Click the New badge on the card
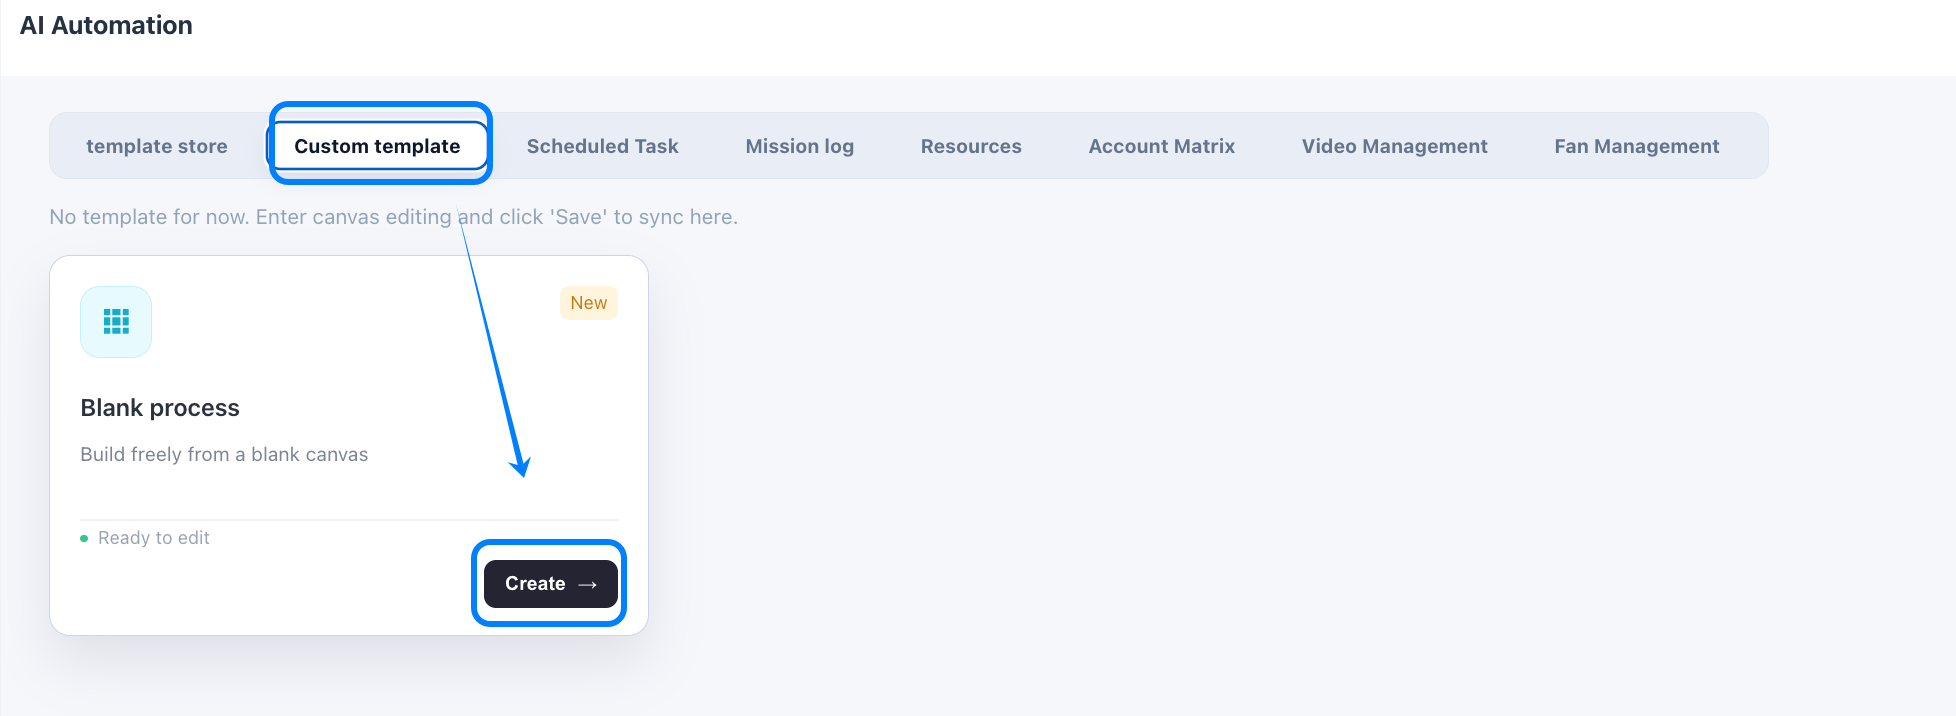The width and height of the screenshot is (1956, 716). pyautogui.click(x=589, y=303)
